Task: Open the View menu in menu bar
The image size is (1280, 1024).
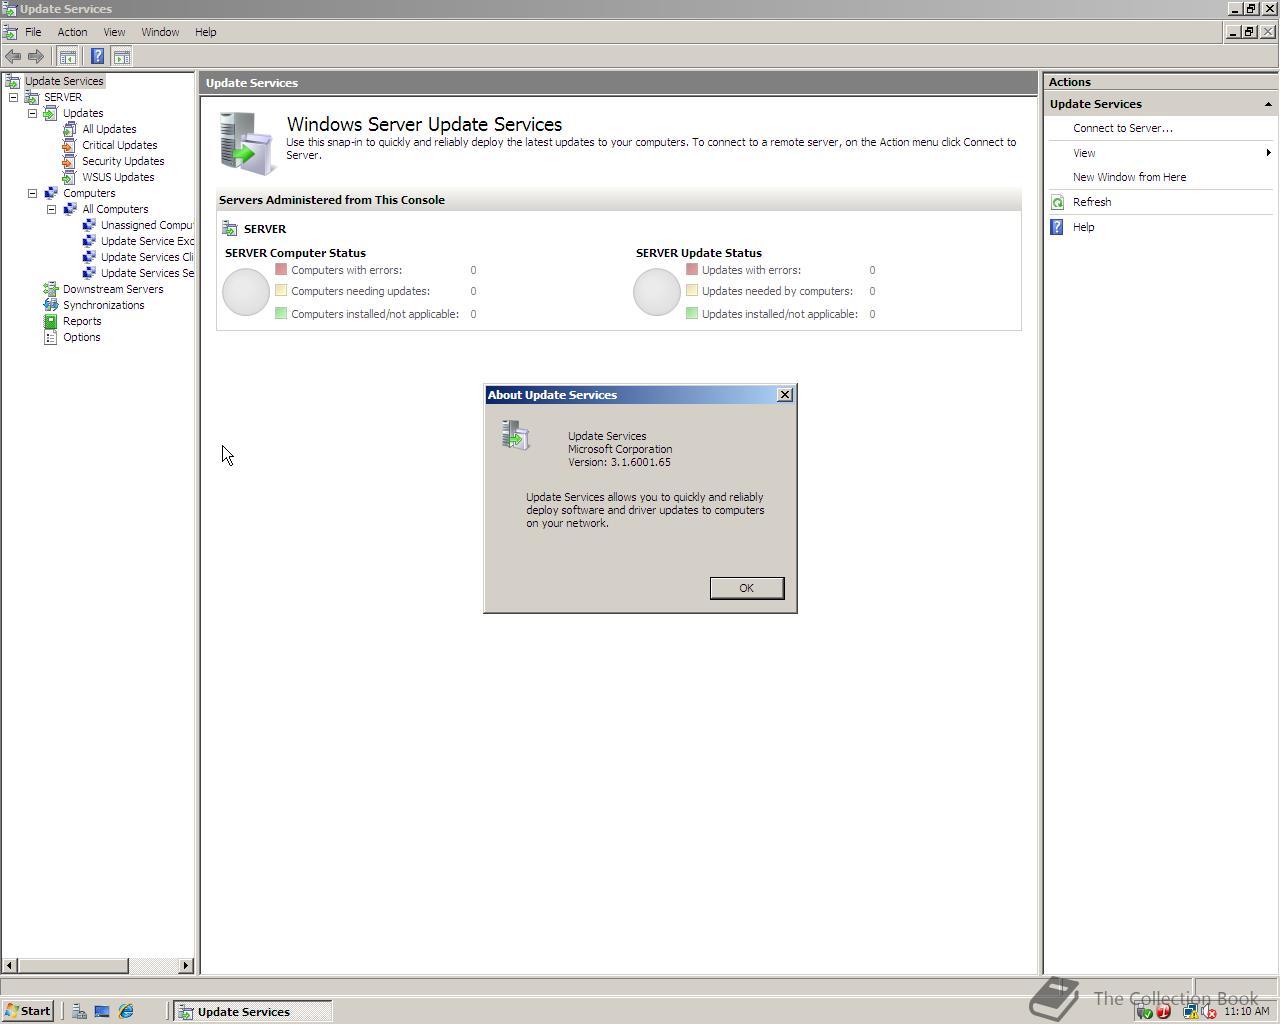Action: 114,32
